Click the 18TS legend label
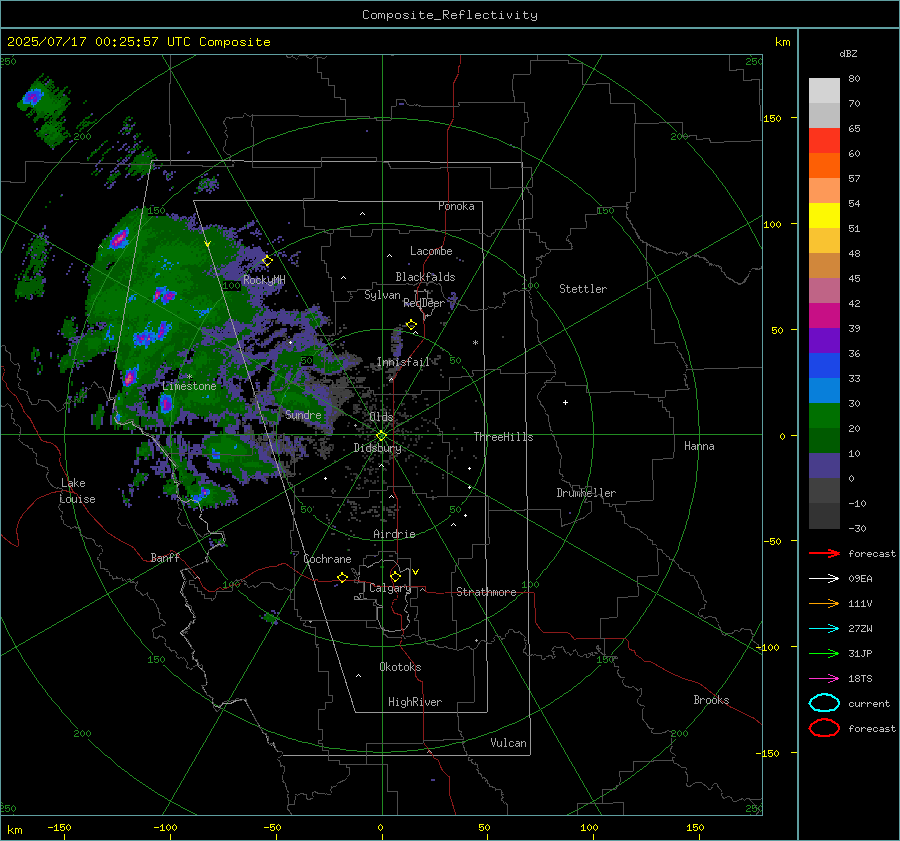Screen dimensions: 900x841 click(860, 679)
